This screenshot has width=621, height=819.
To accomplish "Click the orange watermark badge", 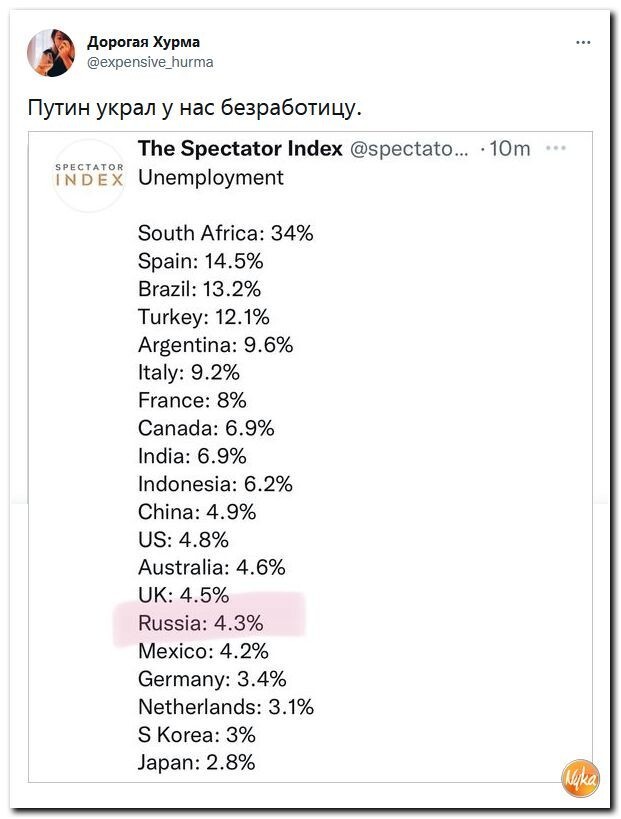I will [x=580, y=778].
